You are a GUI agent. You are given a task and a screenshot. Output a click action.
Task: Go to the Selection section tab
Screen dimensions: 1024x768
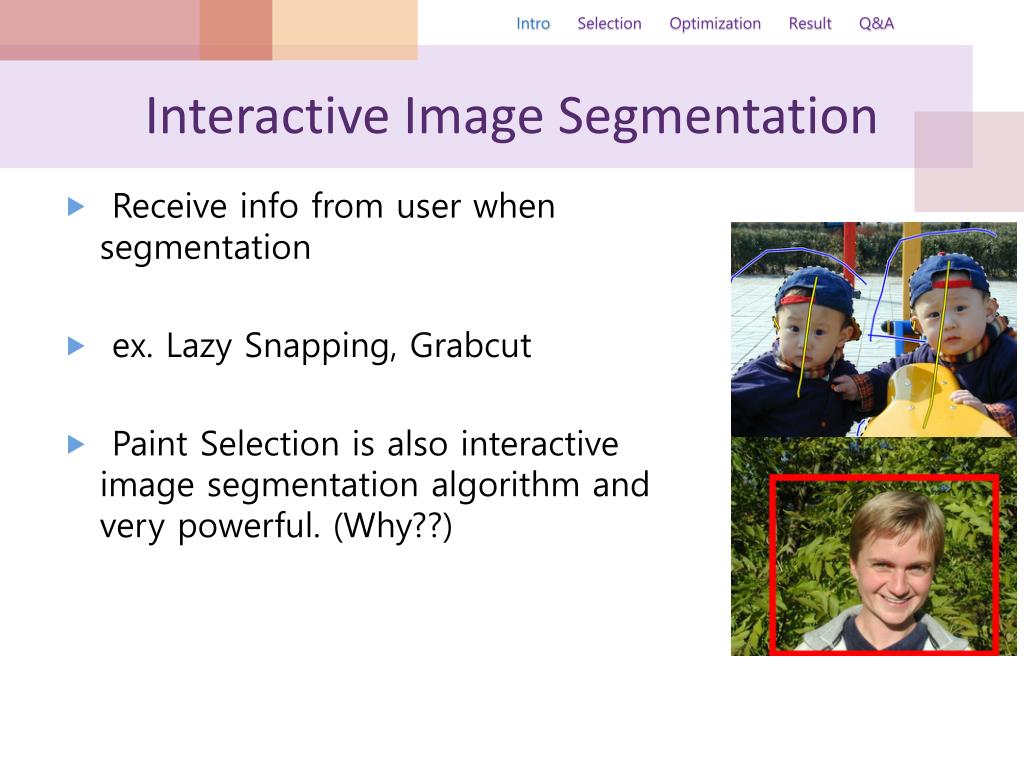609,24
